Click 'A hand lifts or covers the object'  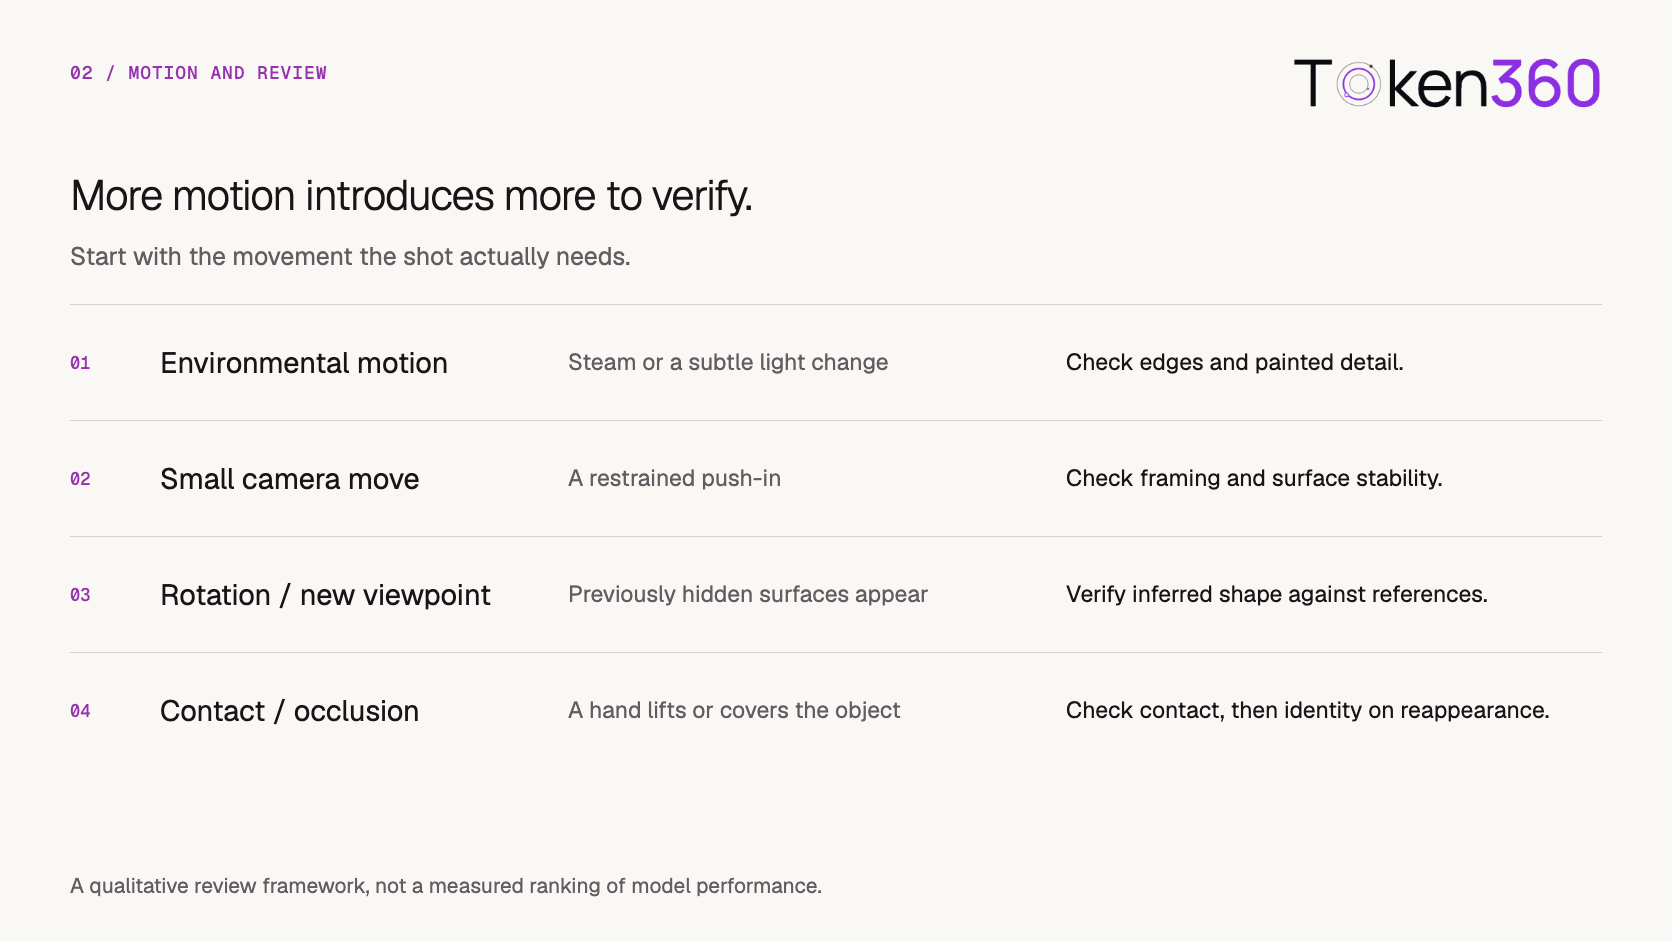pyautogui.click(x=734, y=710)
